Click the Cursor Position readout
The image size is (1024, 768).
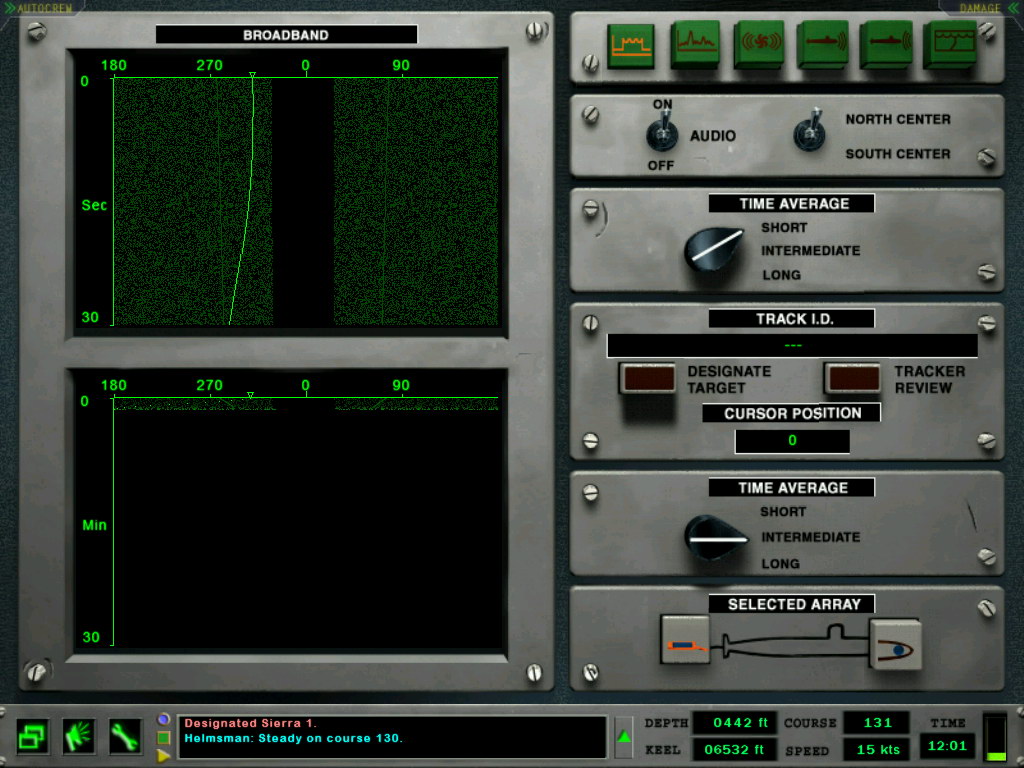click(x=792, y=441)
